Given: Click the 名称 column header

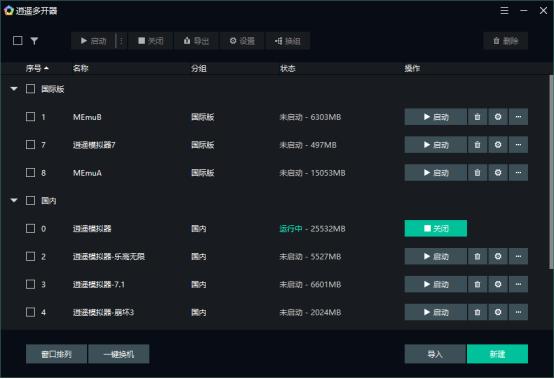Looking at the screenshot, I should click(81, 68).
